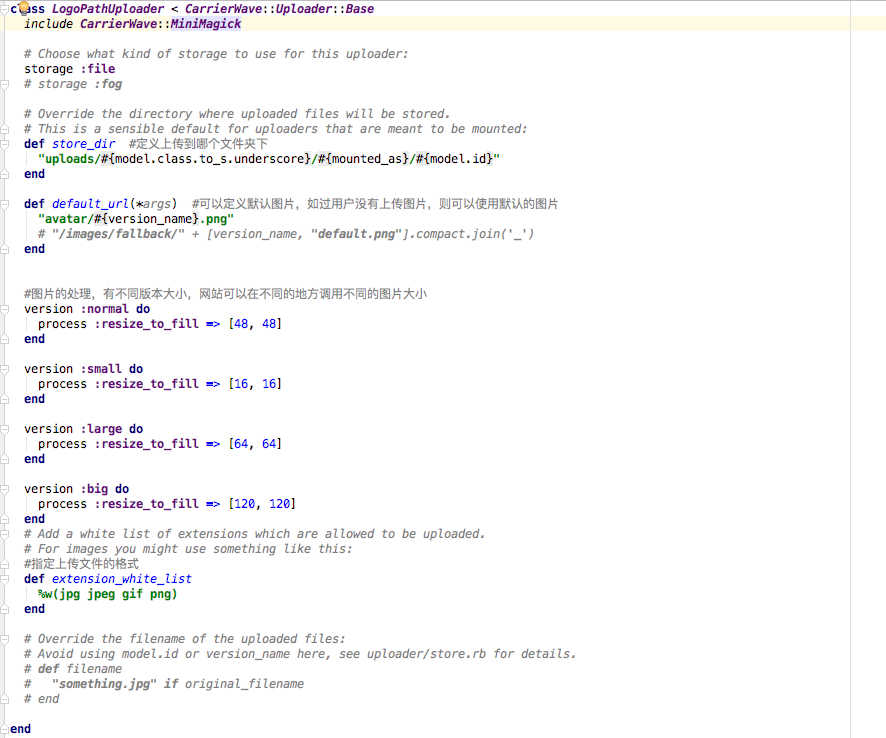Collapse the version :normal block

pyautogui.click(x=5, y=309)
